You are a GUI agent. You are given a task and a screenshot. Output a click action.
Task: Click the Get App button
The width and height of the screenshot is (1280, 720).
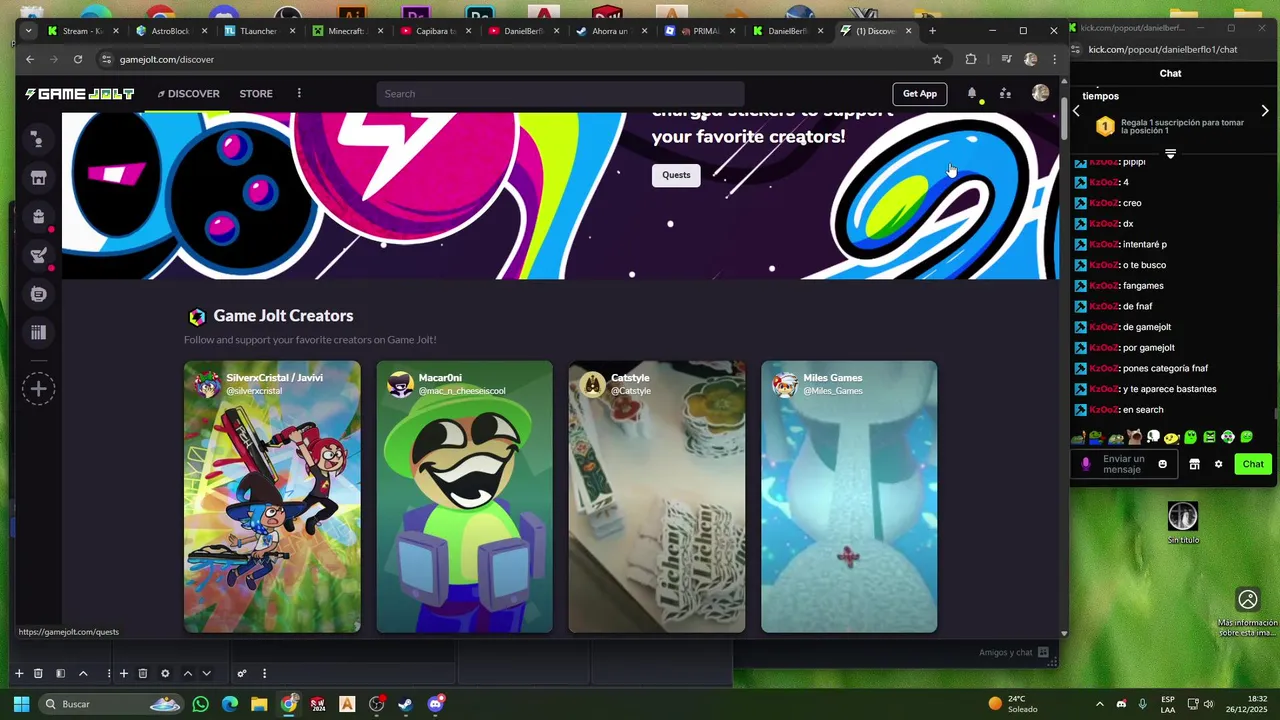click(x=920, y=94)
